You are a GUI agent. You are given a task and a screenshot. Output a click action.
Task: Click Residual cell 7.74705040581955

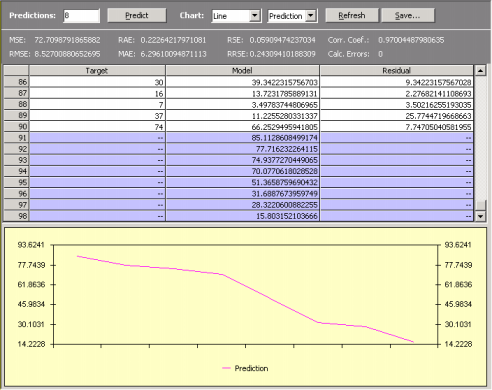(x=396, y=127)
